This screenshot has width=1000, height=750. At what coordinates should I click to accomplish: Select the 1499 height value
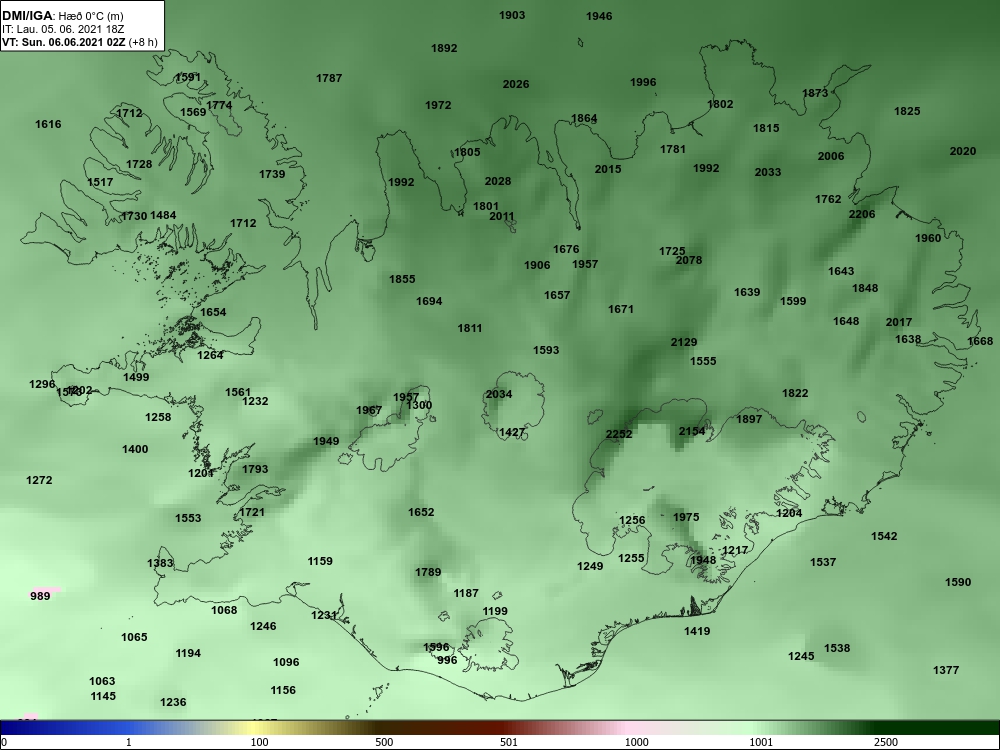[x=136, y=378]
